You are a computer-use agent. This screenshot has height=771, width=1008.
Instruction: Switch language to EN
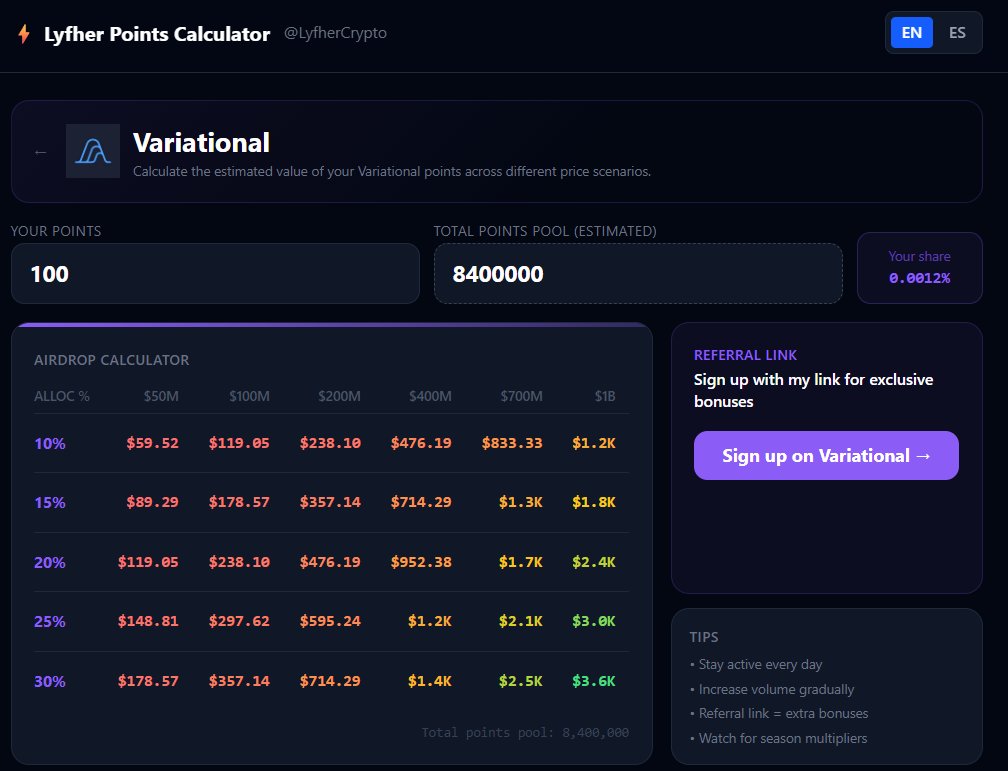[x=911, y=33]
